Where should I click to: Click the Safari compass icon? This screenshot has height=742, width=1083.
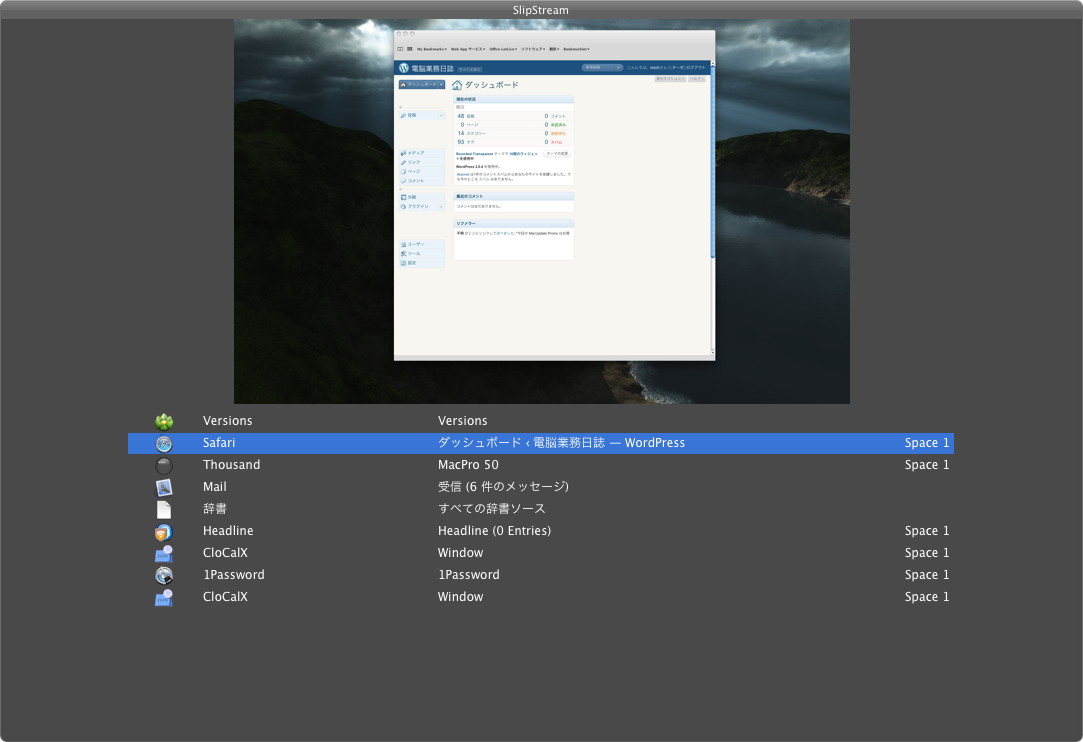tap(164, 444)
